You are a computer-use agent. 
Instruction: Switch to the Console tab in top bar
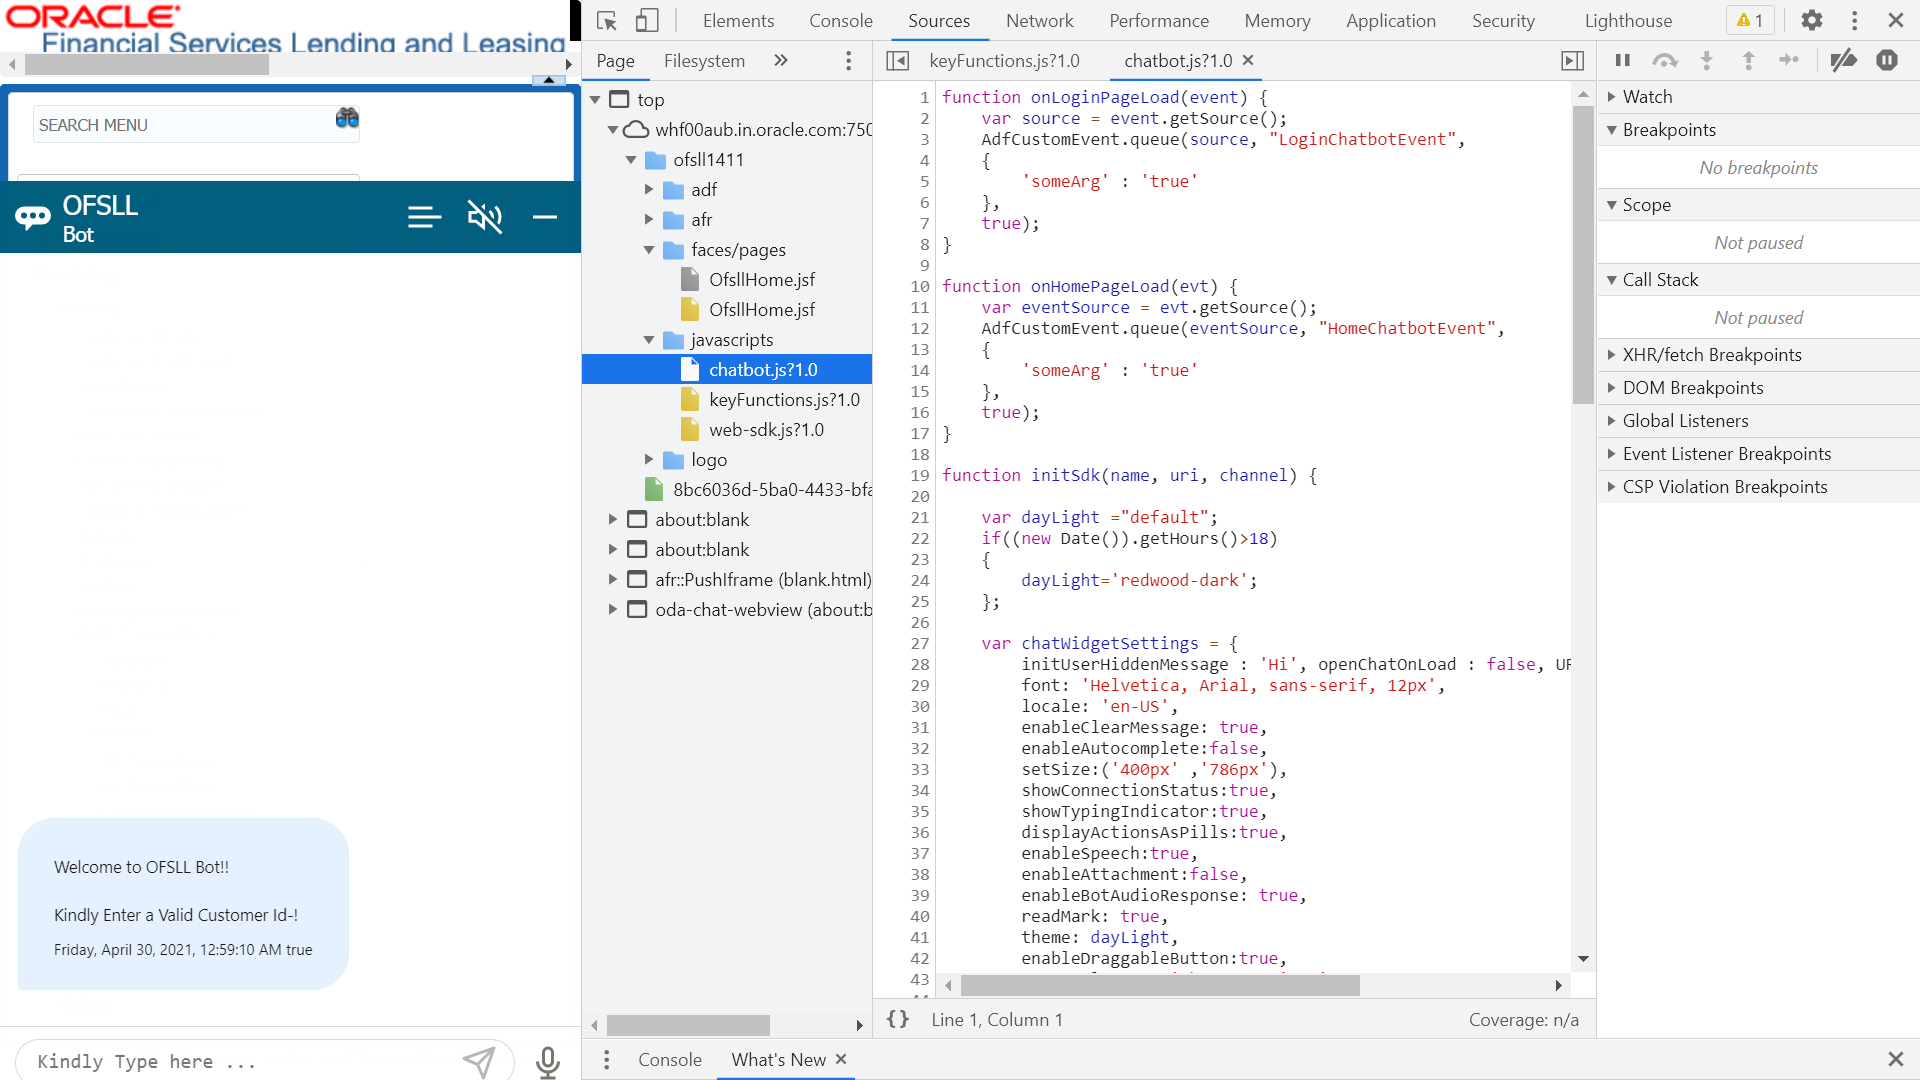pyautogui.click(x=840, y=20)
